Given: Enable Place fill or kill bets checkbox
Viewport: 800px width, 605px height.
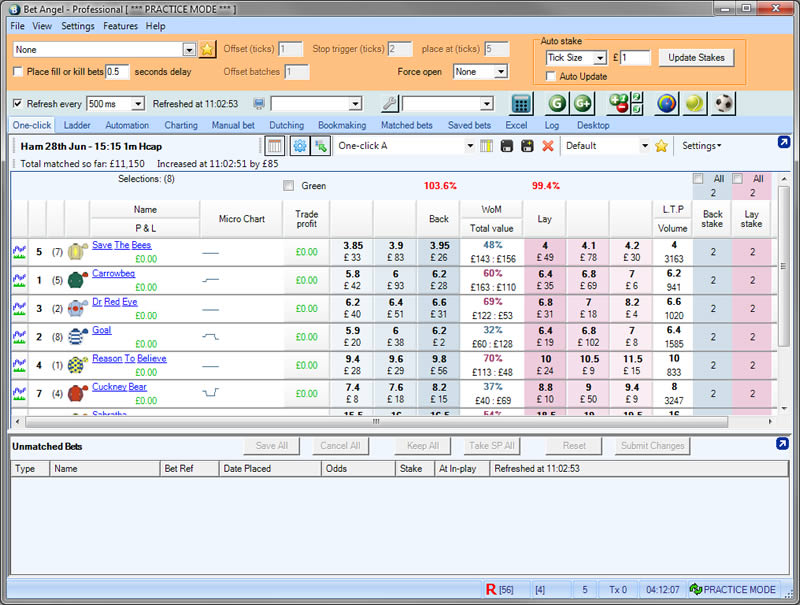Looking at the screenshot, I should [18, 71].
